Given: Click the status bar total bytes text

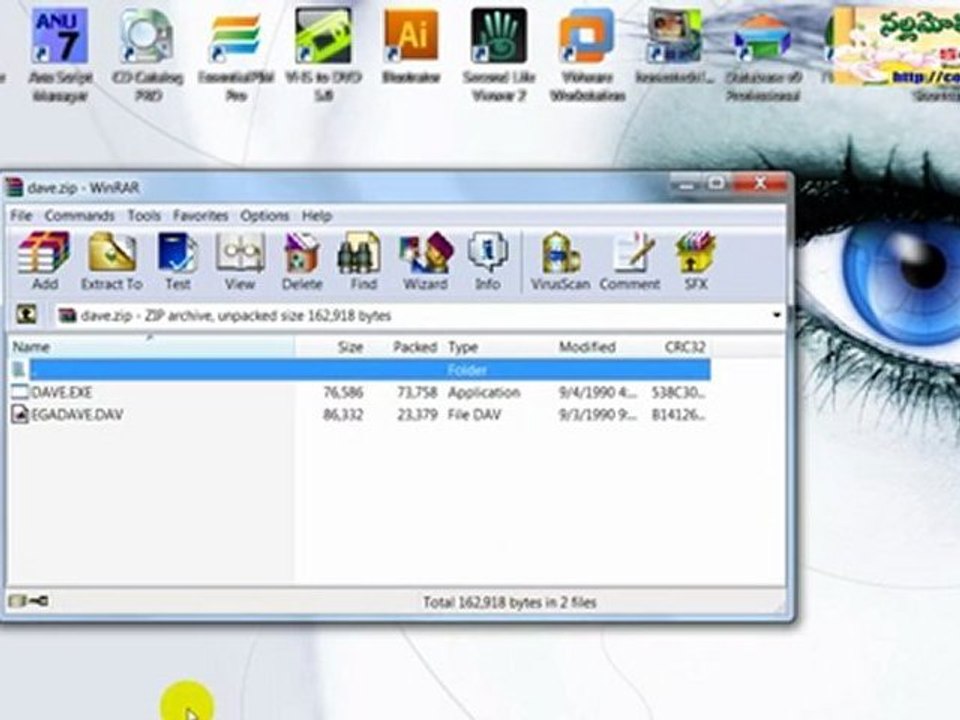Looking at the screenshot, I should tap(509, 602).
